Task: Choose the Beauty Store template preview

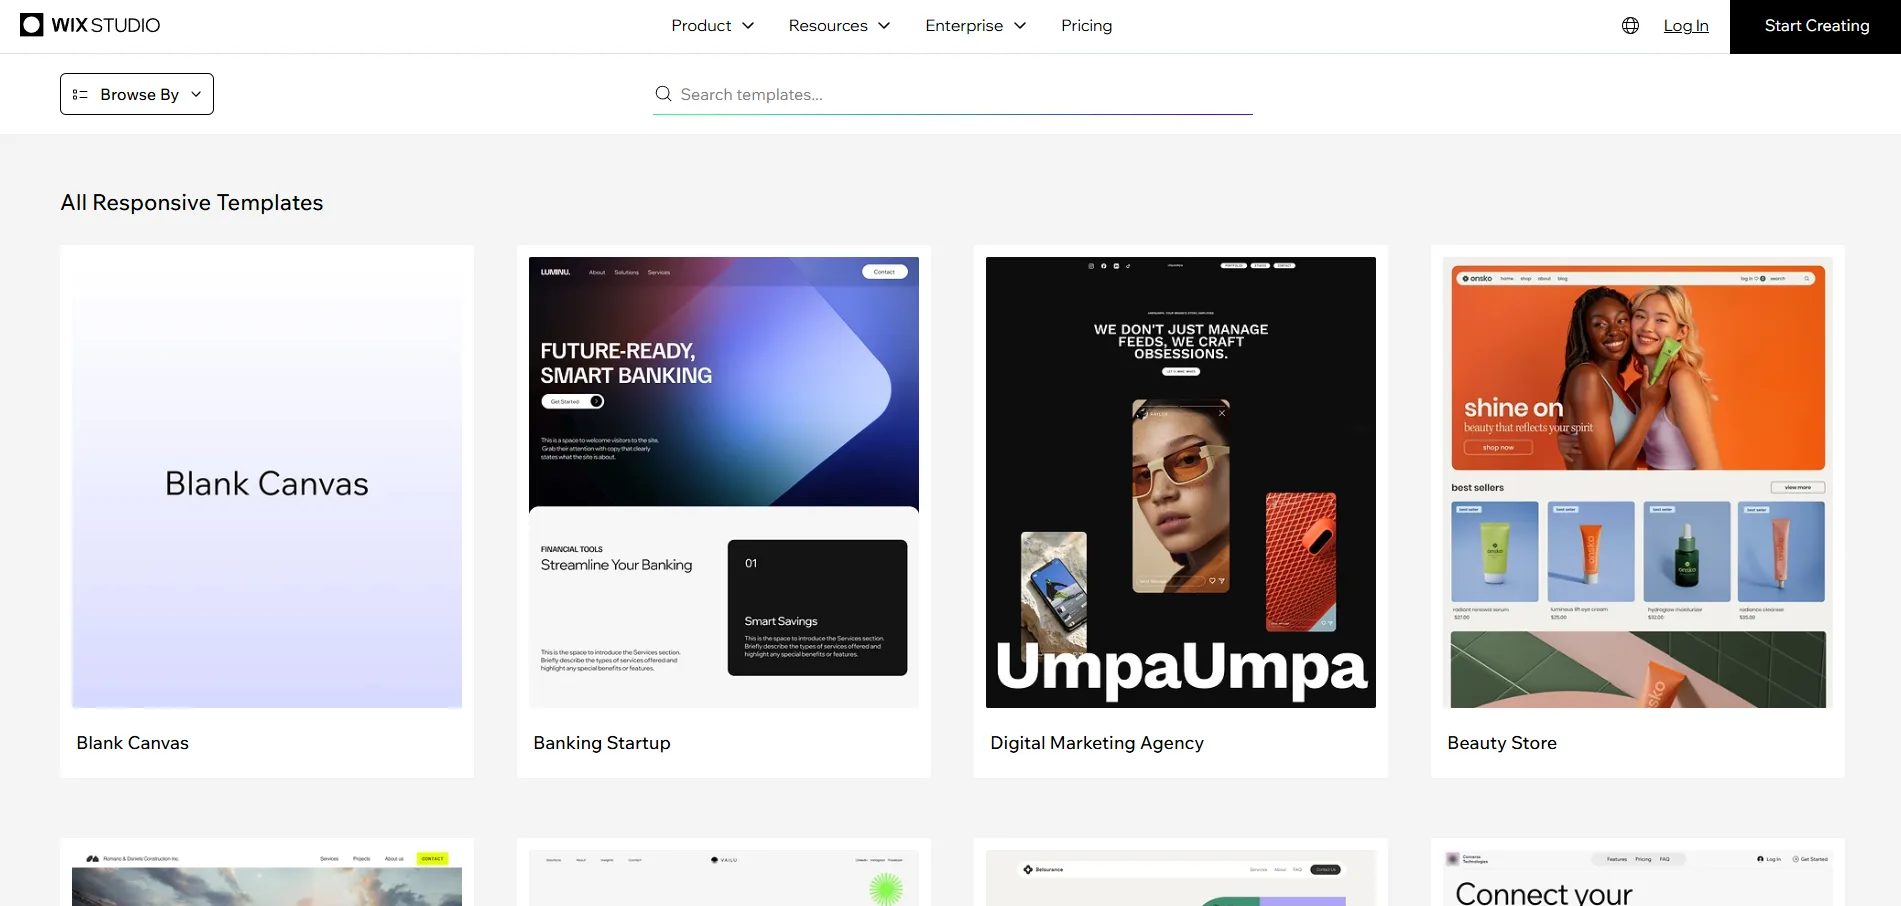Action: pos(1638,482)
